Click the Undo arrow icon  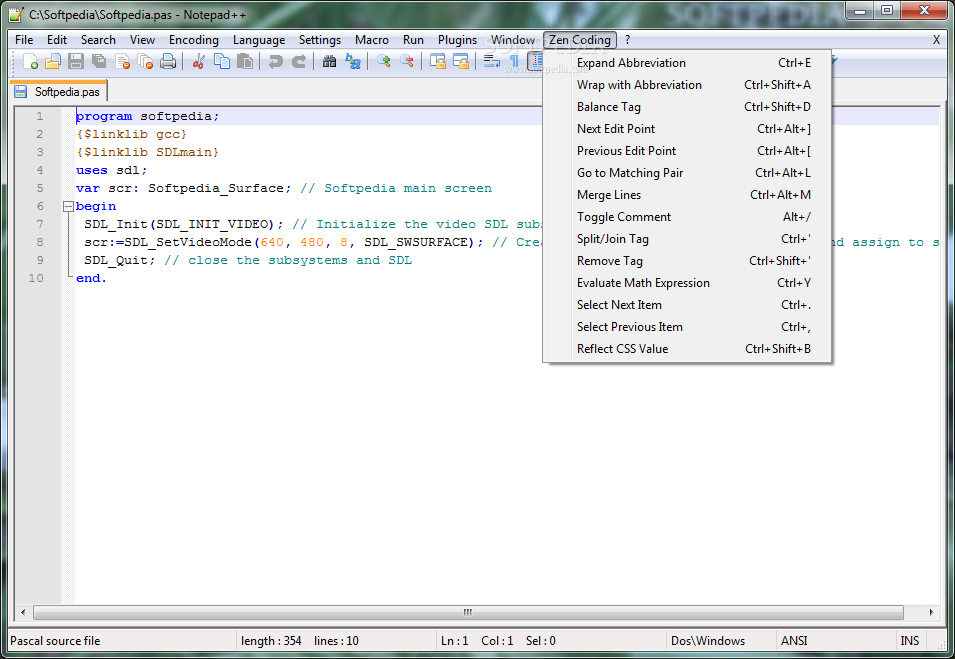(x=275, y=62)
